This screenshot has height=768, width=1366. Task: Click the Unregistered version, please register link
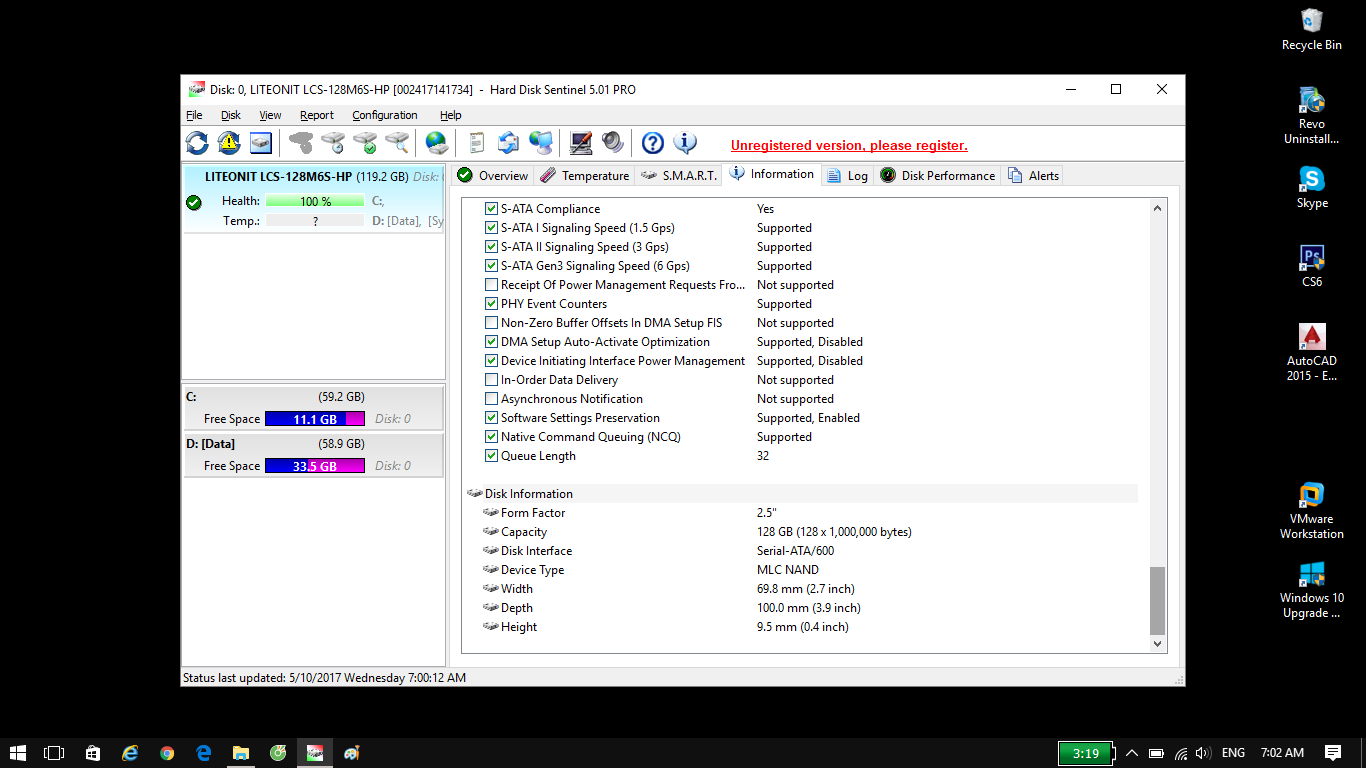click(849, 146)
